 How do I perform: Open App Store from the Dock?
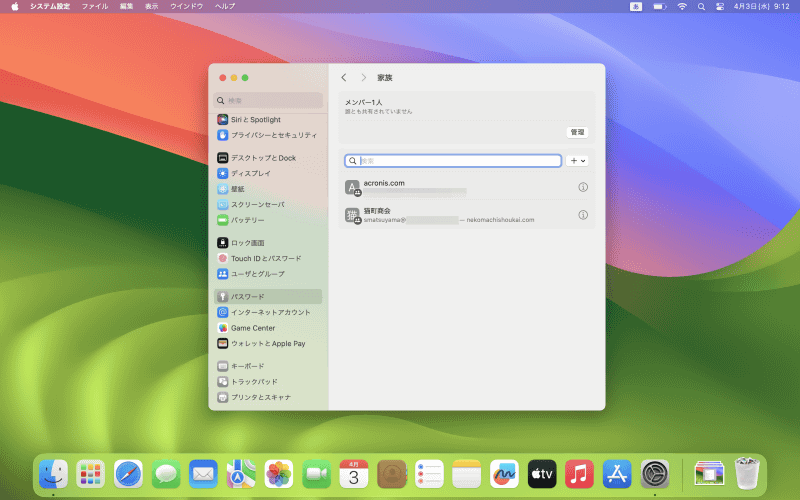pyautogui.click(x=617, y=474)
